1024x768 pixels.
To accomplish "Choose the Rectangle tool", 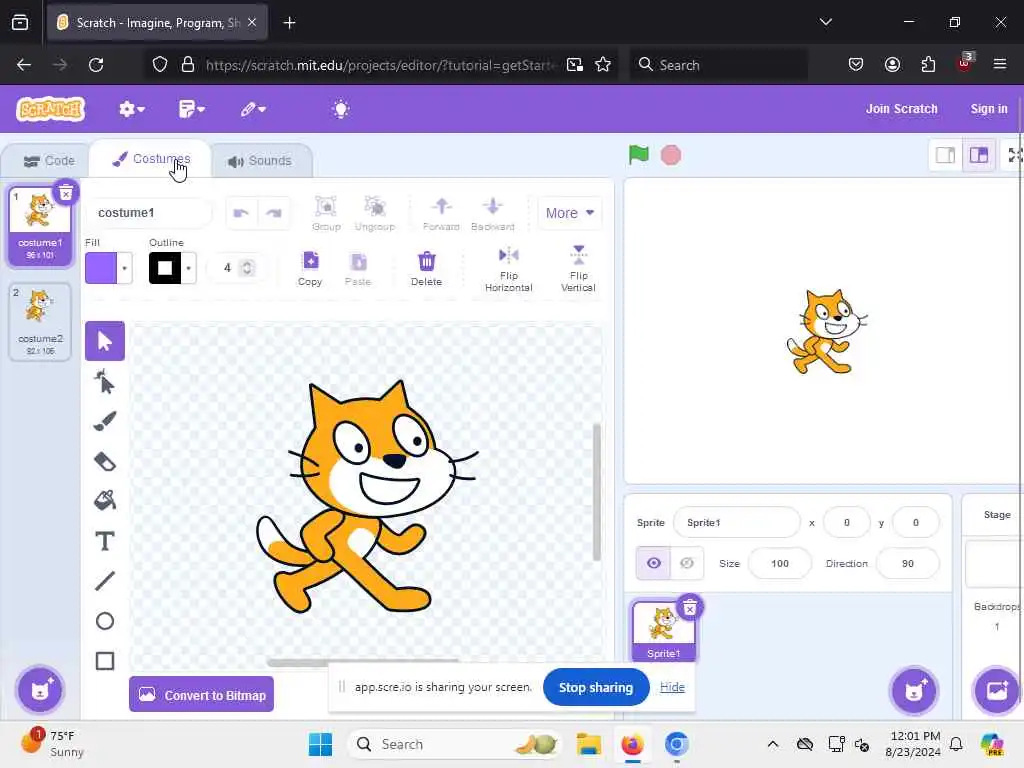I will pos(104,661).
